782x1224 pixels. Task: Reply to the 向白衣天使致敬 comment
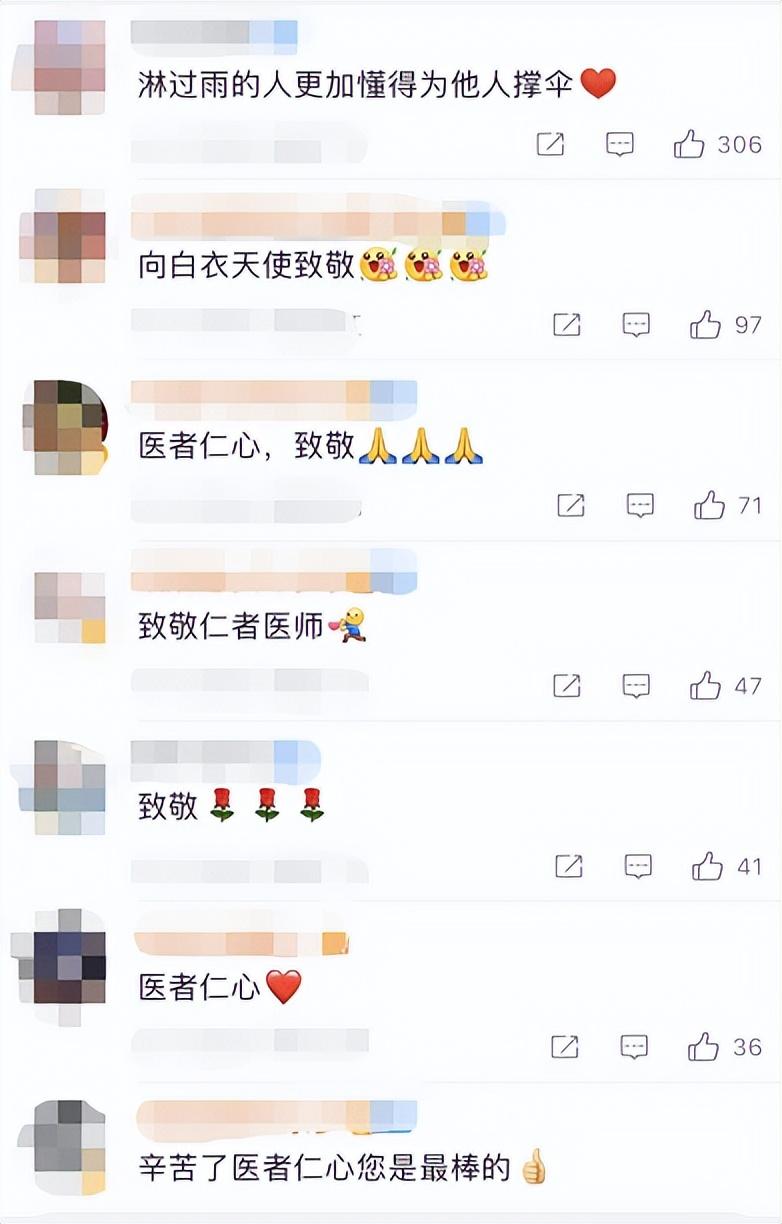(636, 325)
